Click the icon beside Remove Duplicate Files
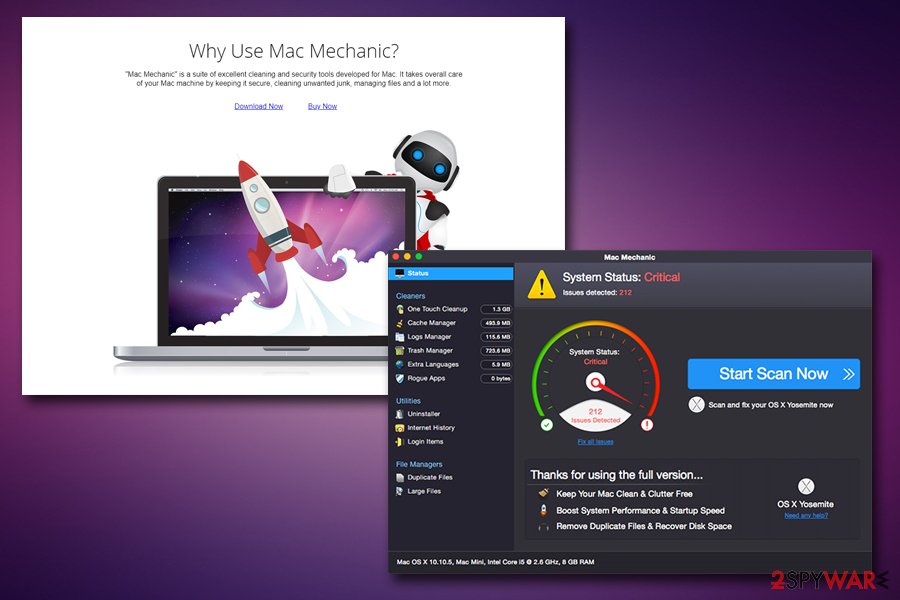900x600 pixels. (x=544, y=526)
